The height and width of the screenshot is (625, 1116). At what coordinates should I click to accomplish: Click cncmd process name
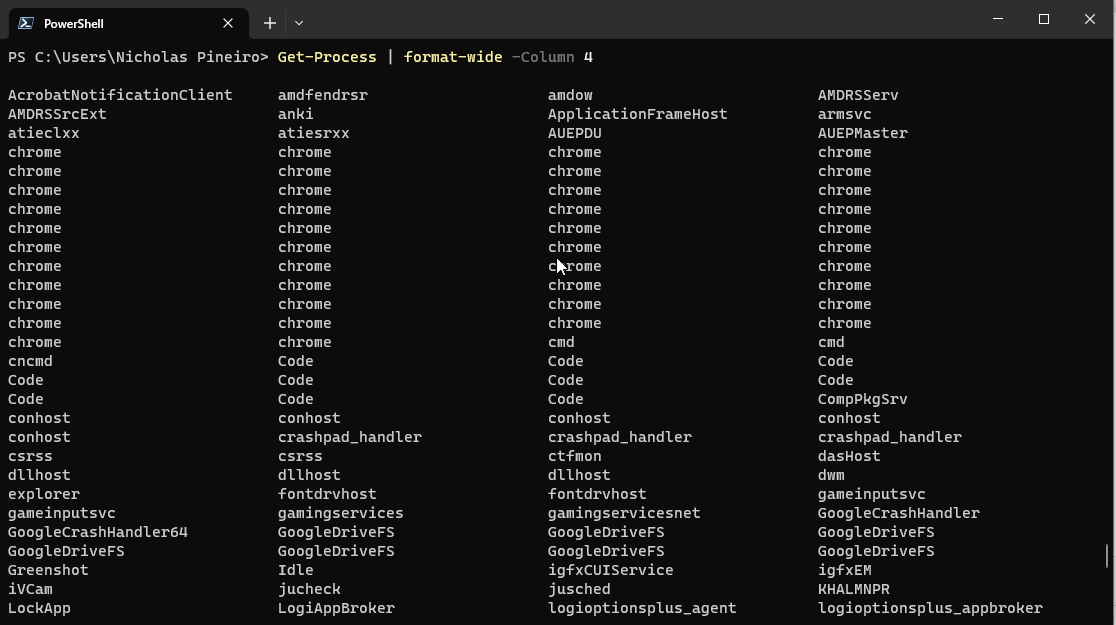[30, 361]
